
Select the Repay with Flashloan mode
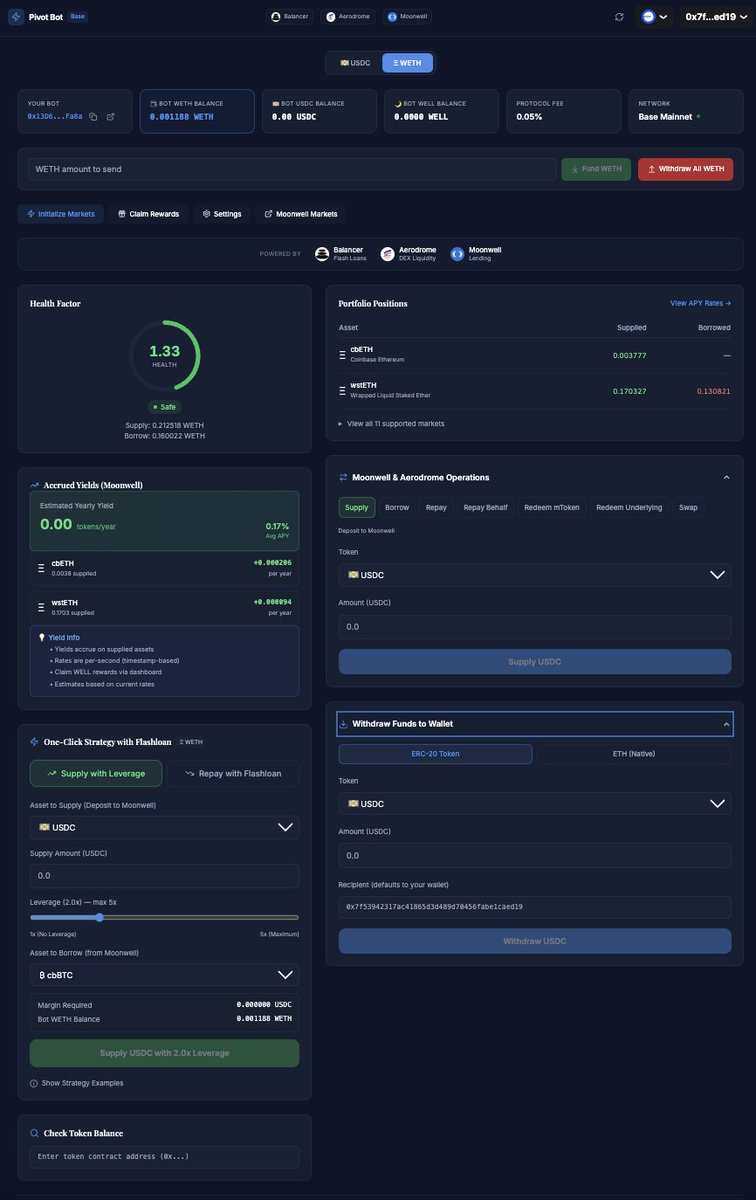[x=233, y=773]
